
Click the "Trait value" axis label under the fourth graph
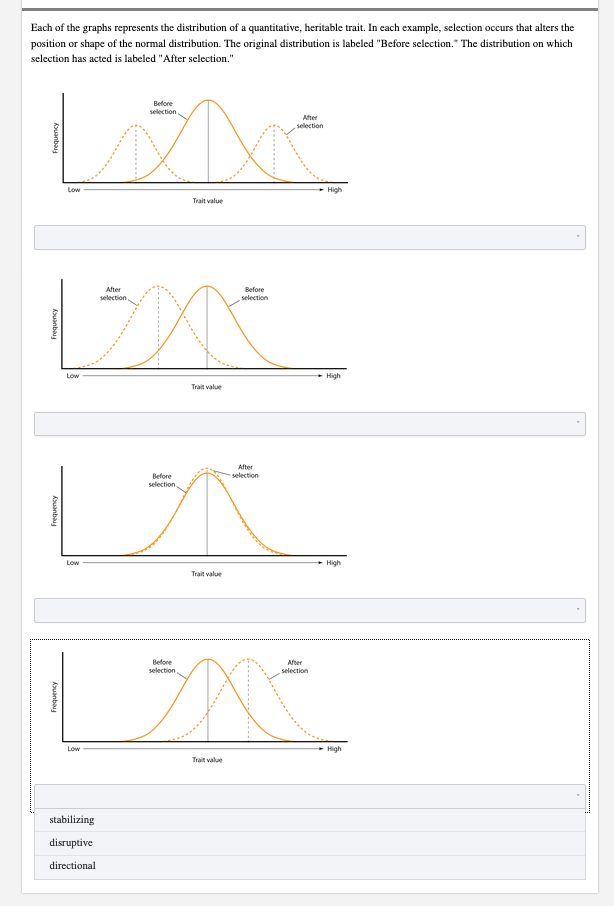[206, 759]
